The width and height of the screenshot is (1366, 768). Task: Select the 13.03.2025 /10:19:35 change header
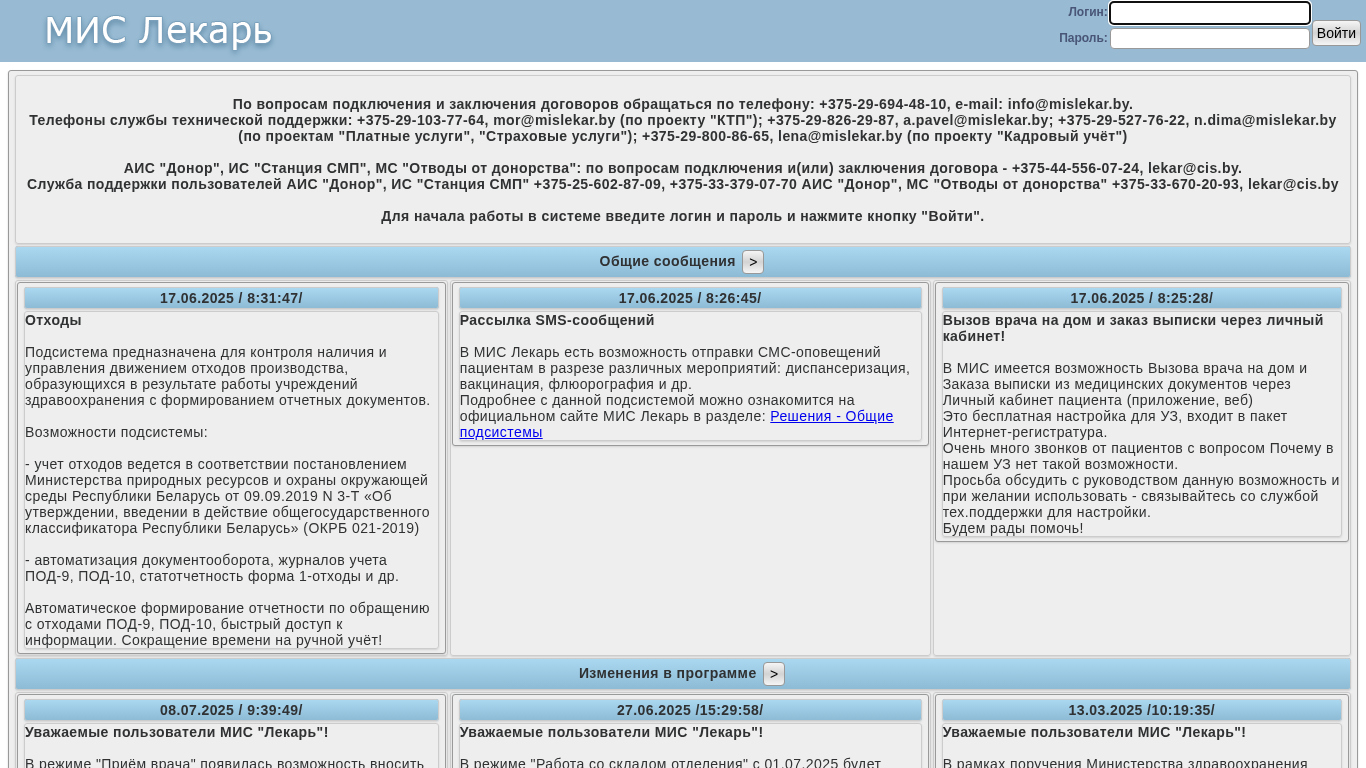pos(1141,710)
